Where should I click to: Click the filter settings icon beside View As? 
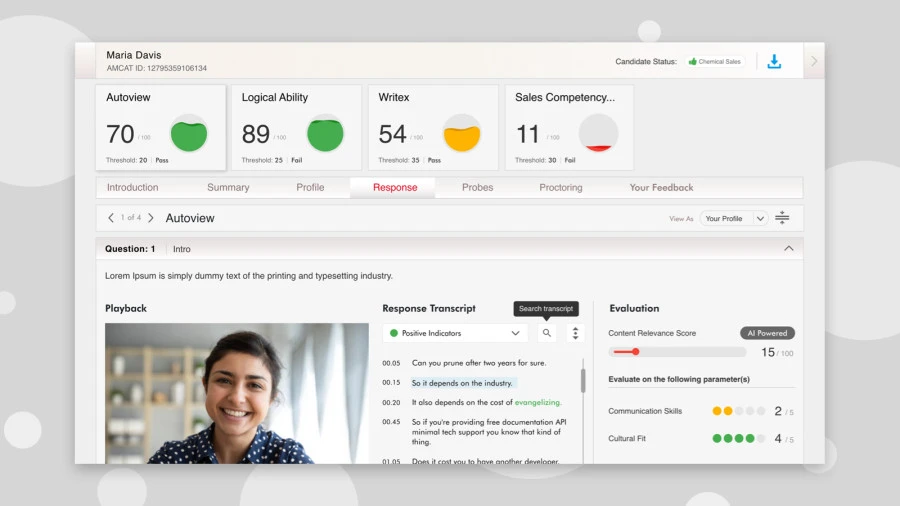[x=782, y=218]
